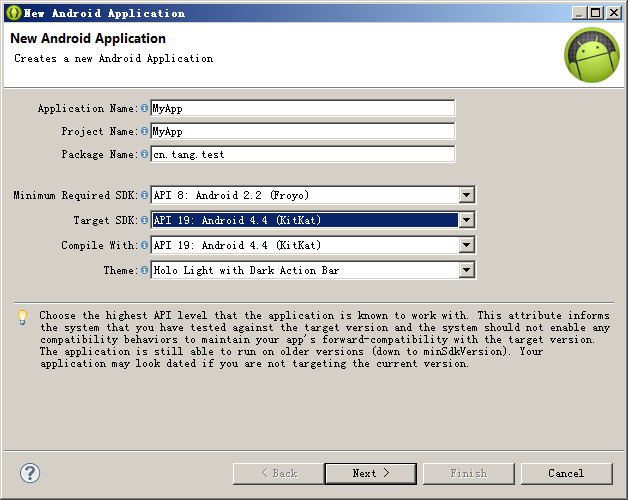Open the help question mark icon
The height and width of the screenshot is (500, 628).
tap(30, 473)
